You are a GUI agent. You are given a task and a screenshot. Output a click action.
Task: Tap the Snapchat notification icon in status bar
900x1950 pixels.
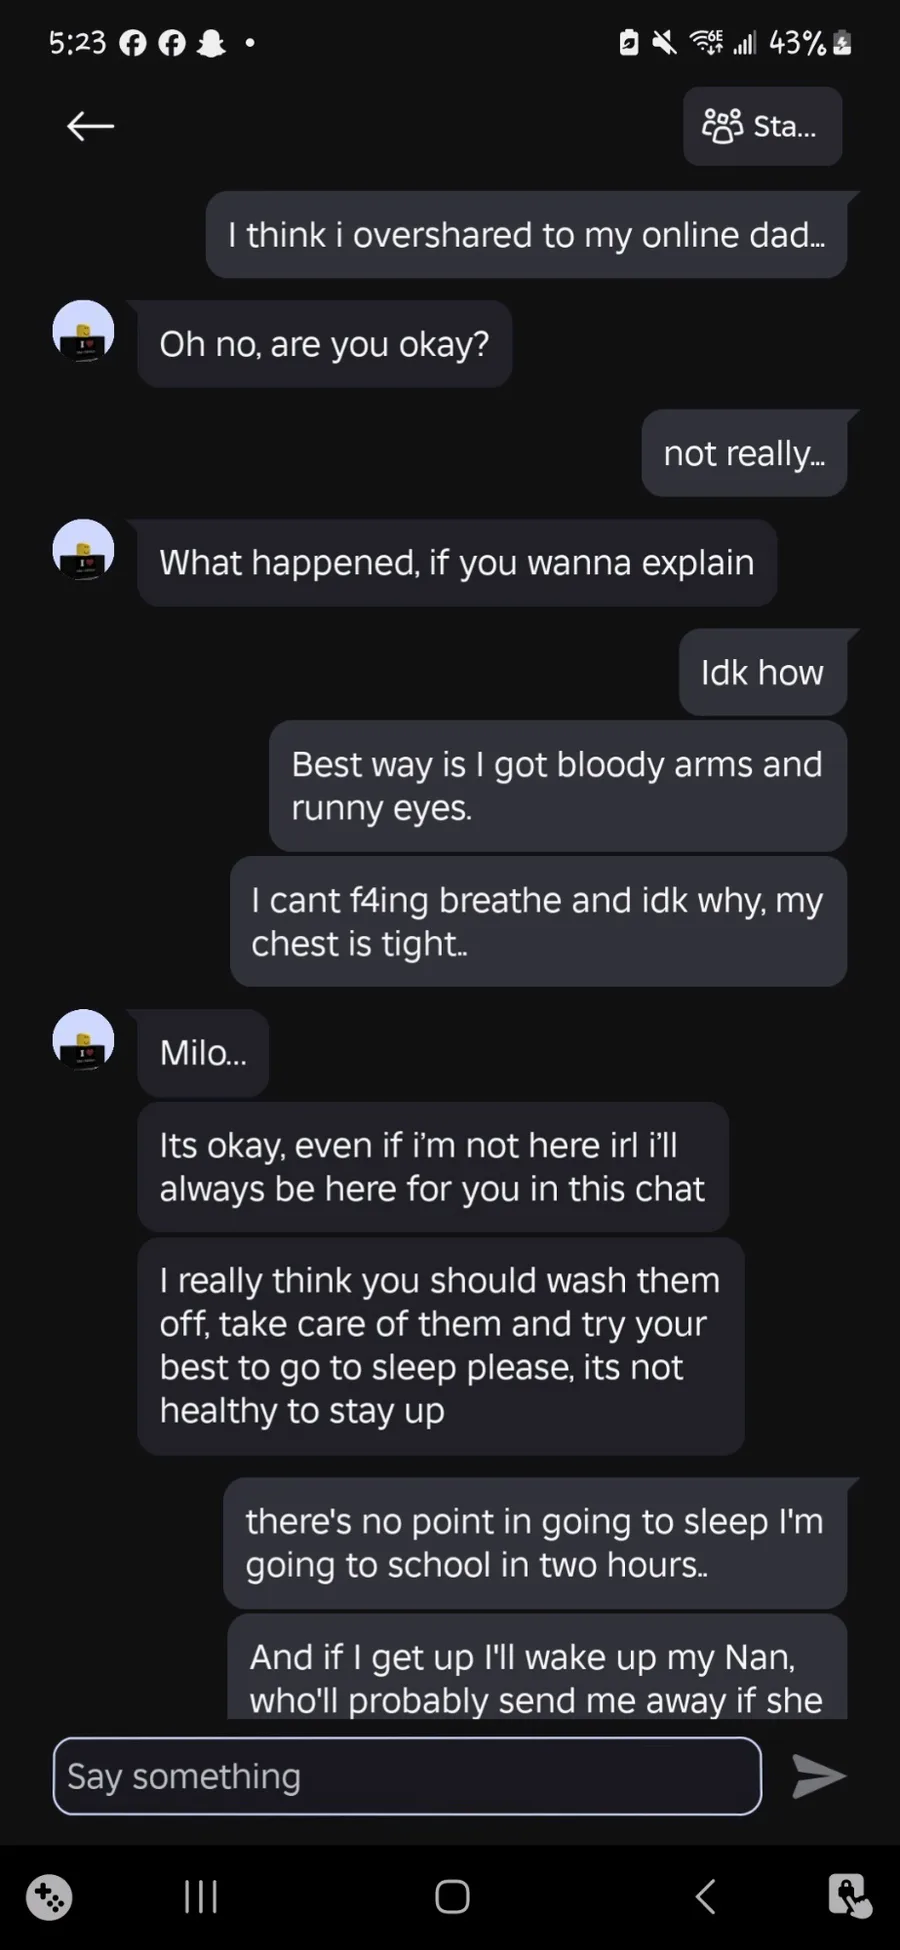(x=211, y=43)
